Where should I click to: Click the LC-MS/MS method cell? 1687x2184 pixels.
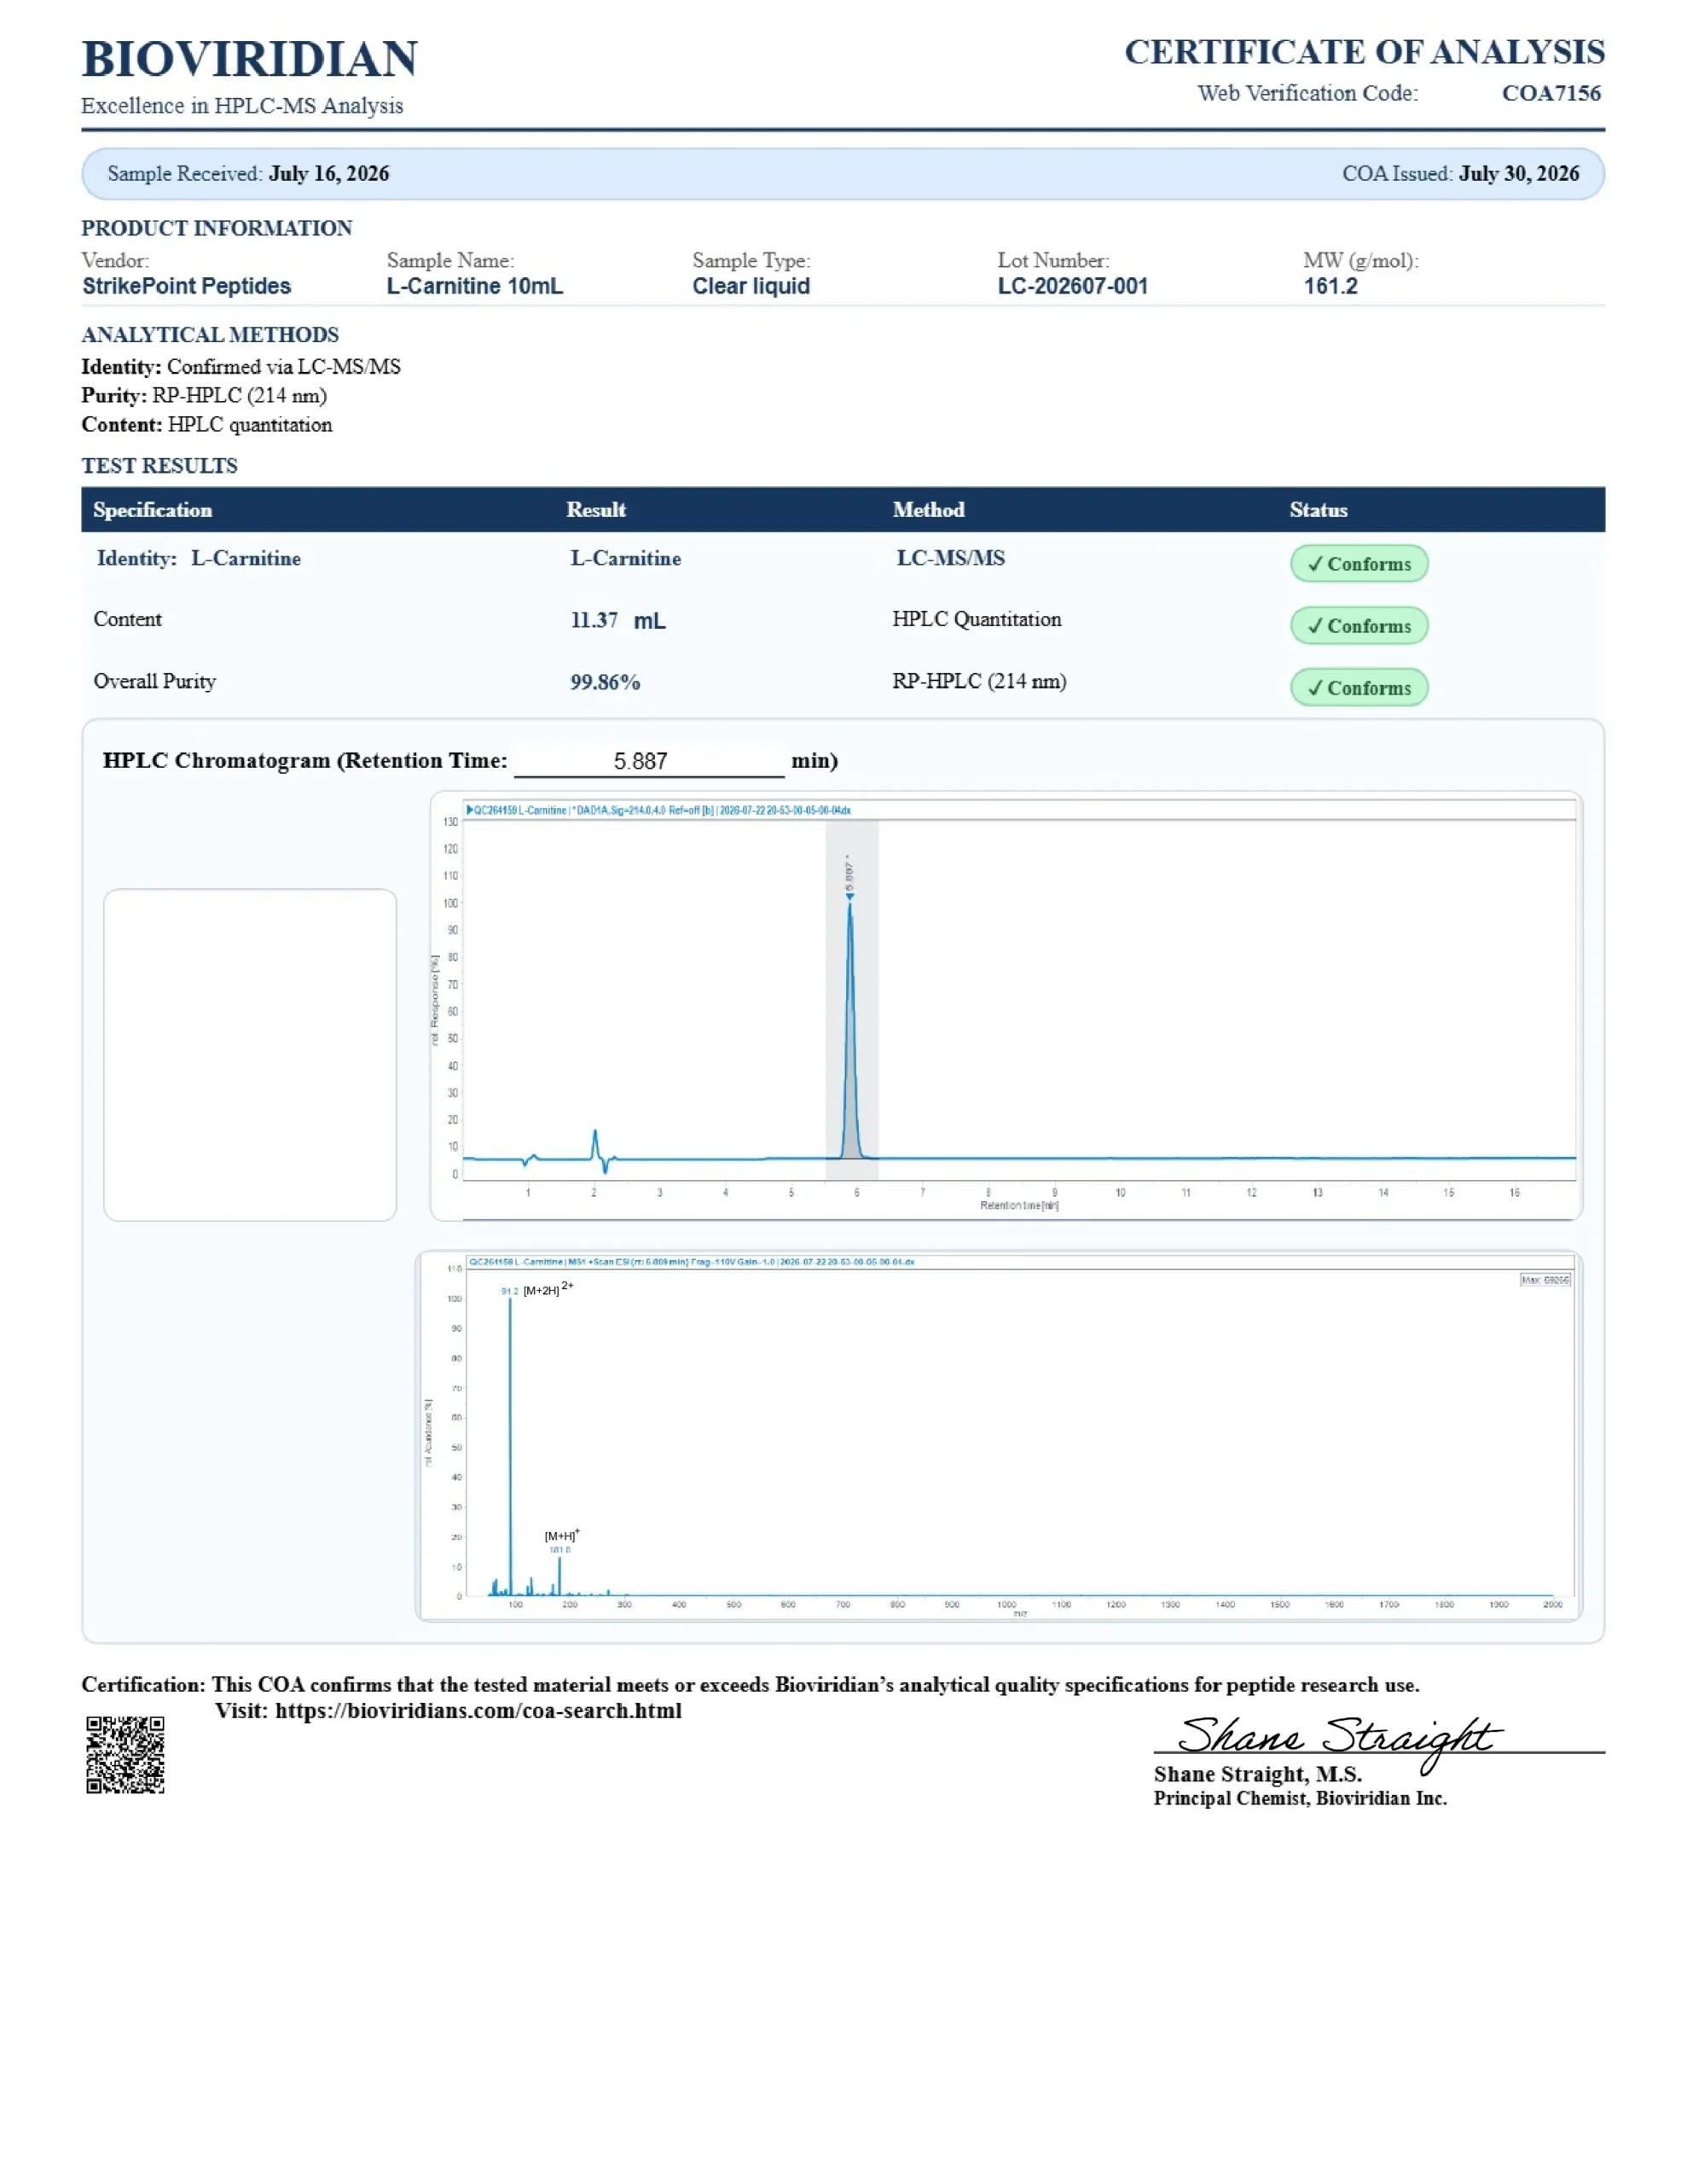(x=950, y=558)
